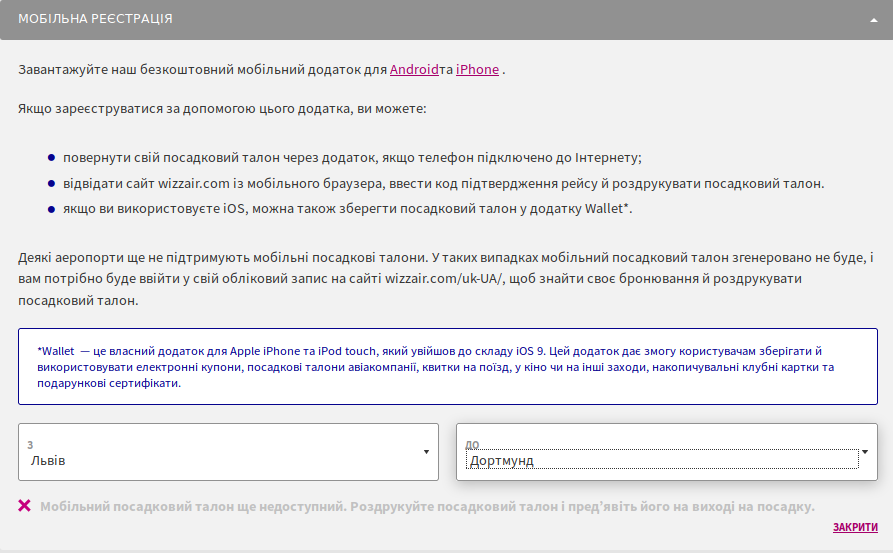Expand the 'З' departure dropdown arrow
Image resolution: width=893 pixels, height=553 pixels.
[x=427, y=452]
